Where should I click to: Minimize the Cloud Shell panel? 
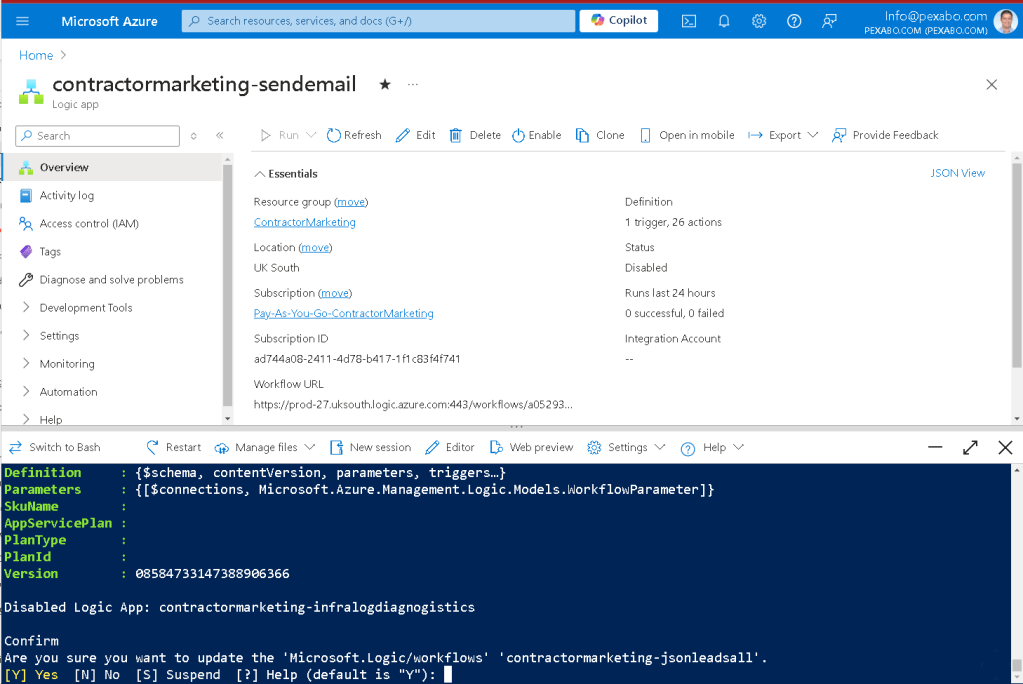point(935,447)
